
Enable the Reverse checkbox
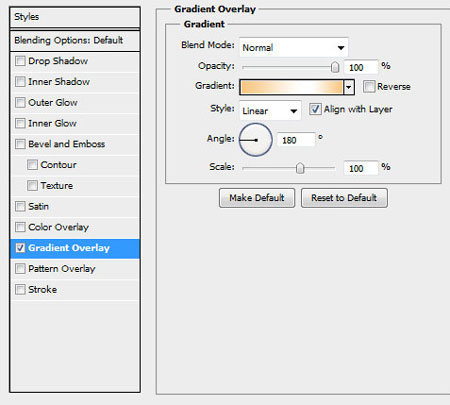[x=369, y=86]
